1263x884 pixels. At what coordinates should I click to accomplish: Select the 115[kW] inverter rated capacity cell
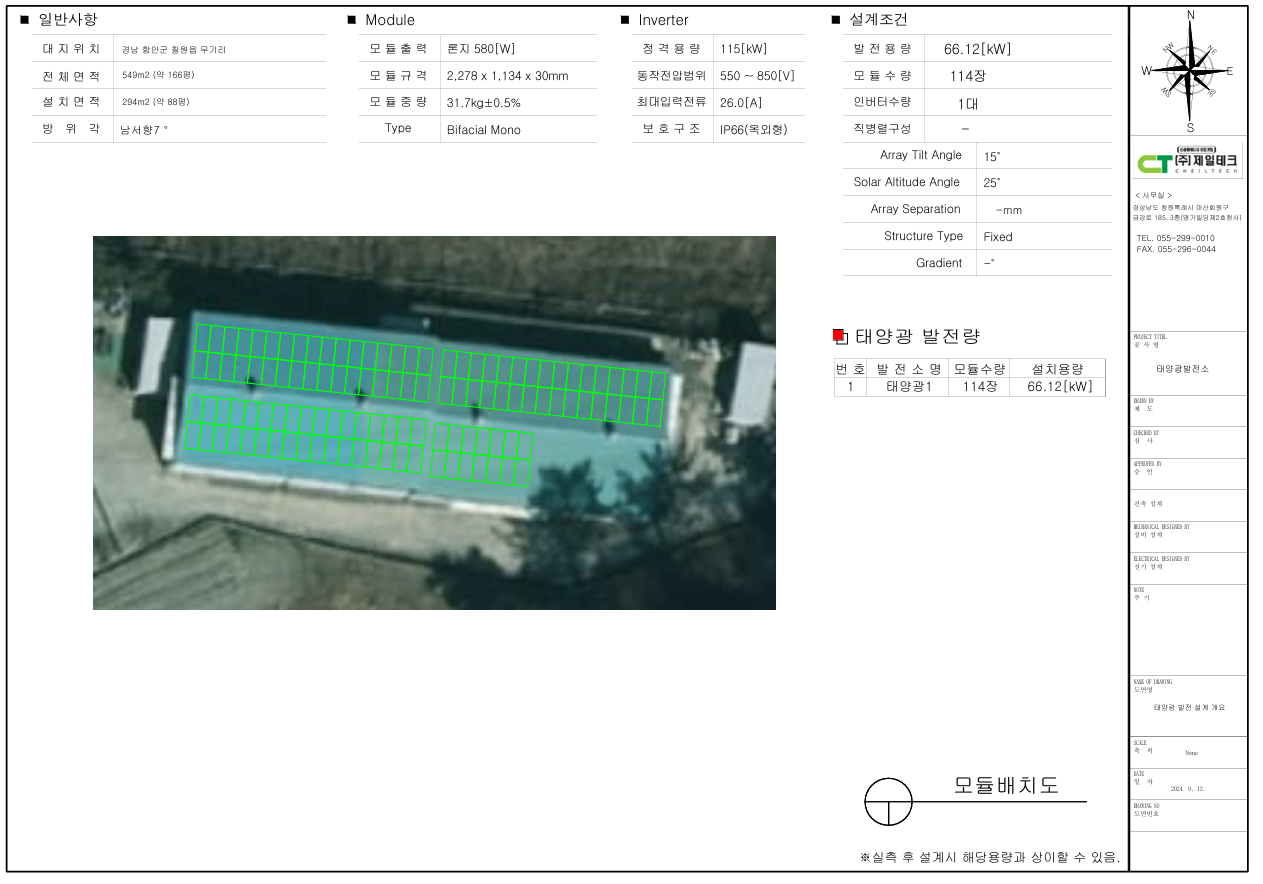pos(743,49)
